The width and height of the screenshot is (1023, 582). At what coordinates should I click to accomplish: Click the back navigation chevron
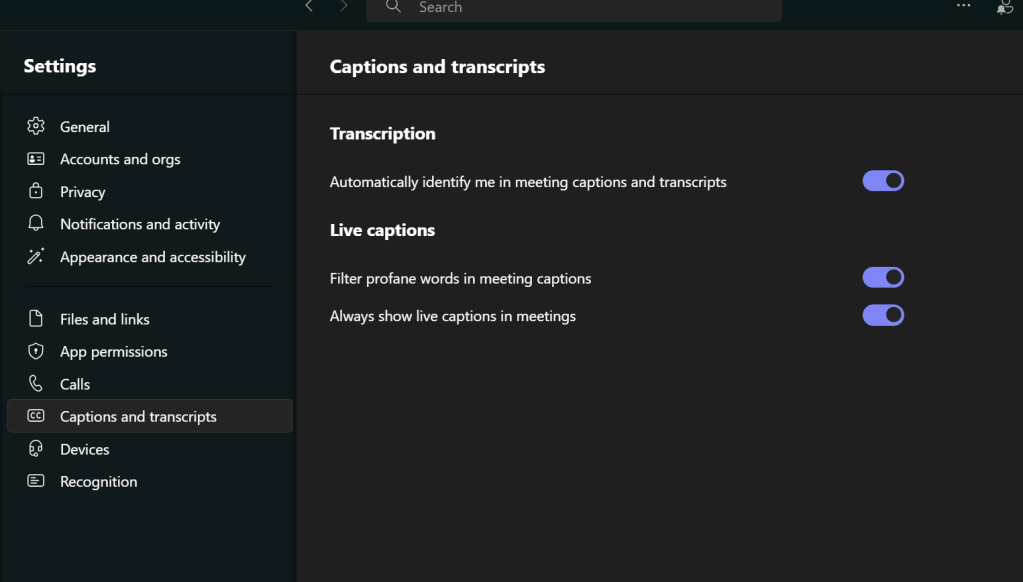[x=309, y=6]
